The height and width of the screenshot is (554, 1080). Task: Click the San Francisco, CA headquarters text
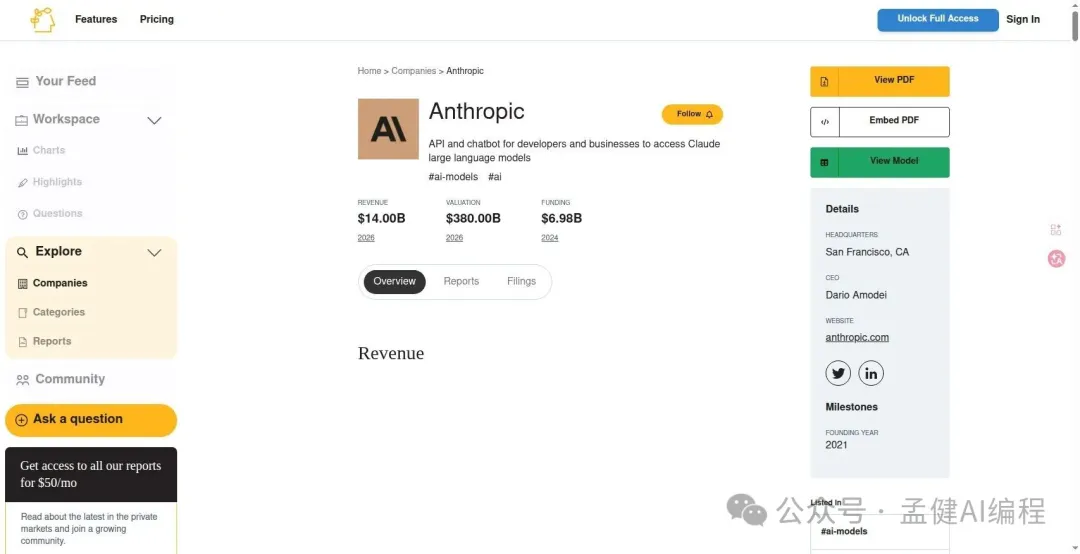[867, 252]
